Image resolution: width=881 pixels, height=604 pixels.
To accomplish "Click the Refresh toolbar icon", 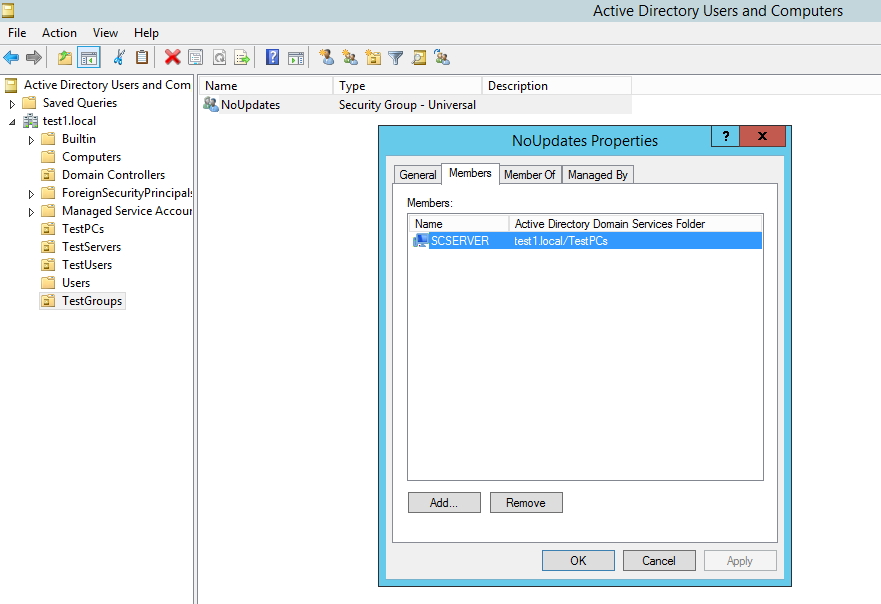I will (219, 57).
